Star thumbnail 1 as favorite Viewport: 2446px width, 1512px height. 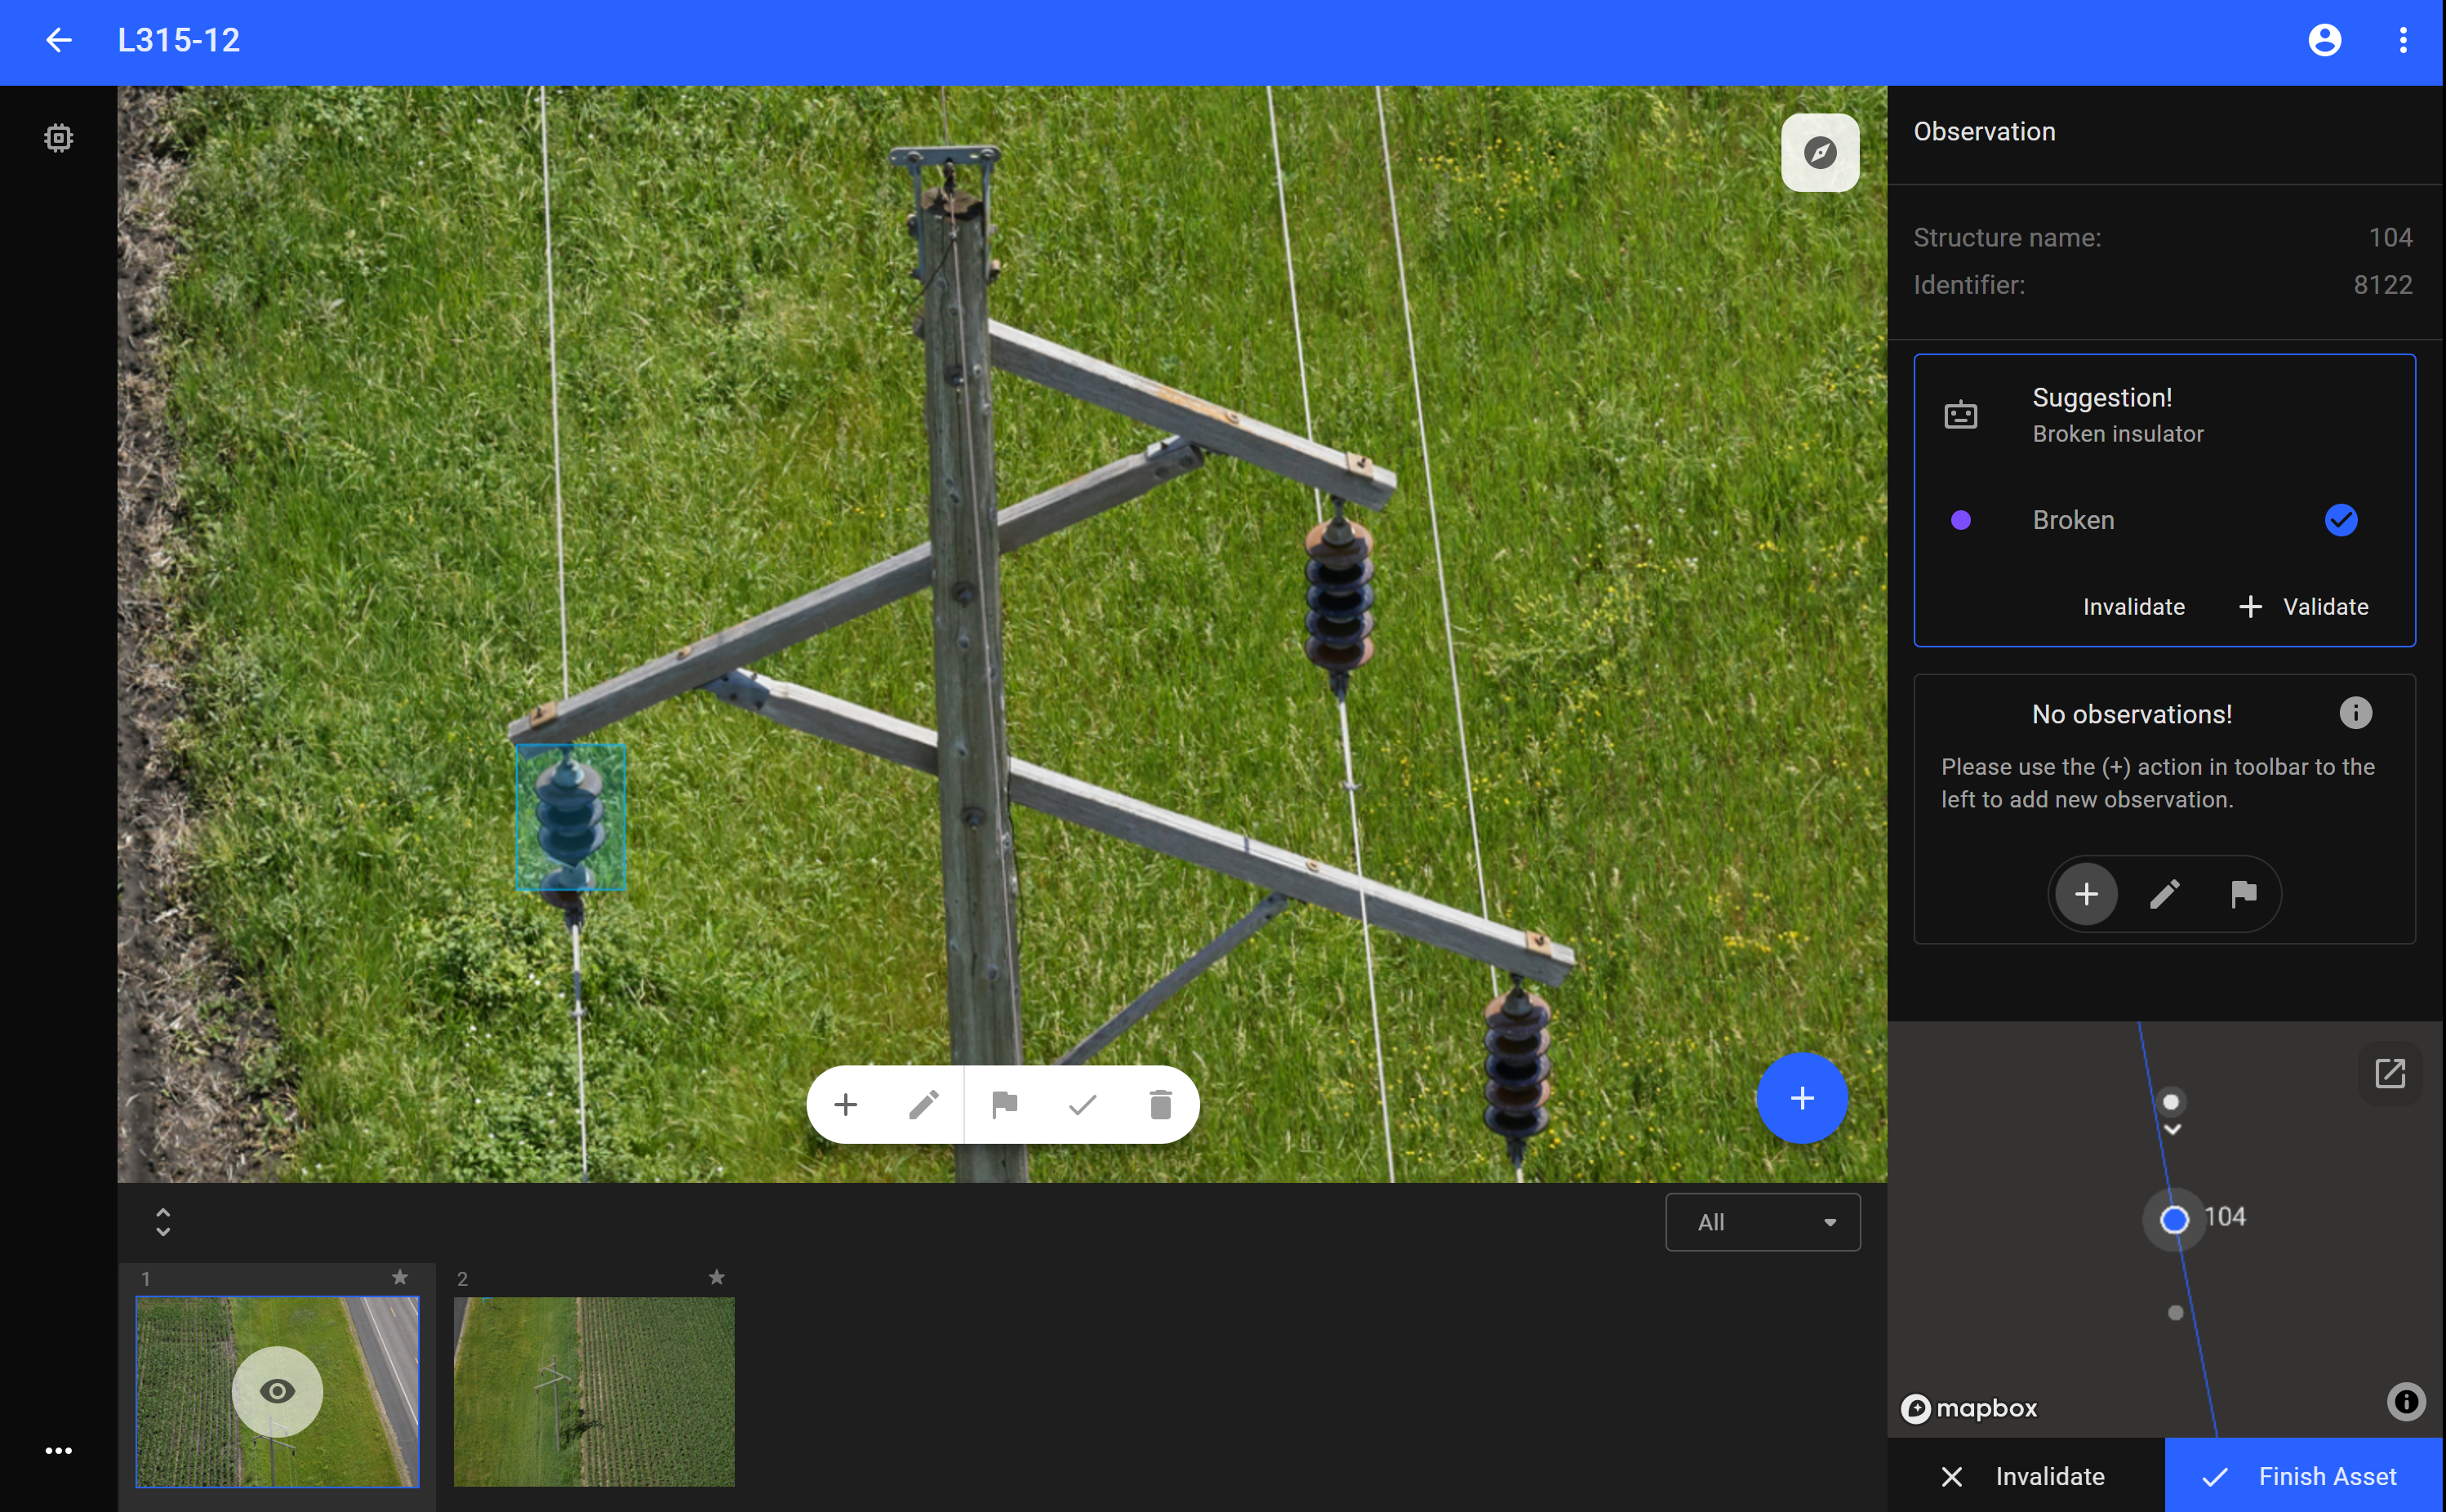tap(400, 1277)
